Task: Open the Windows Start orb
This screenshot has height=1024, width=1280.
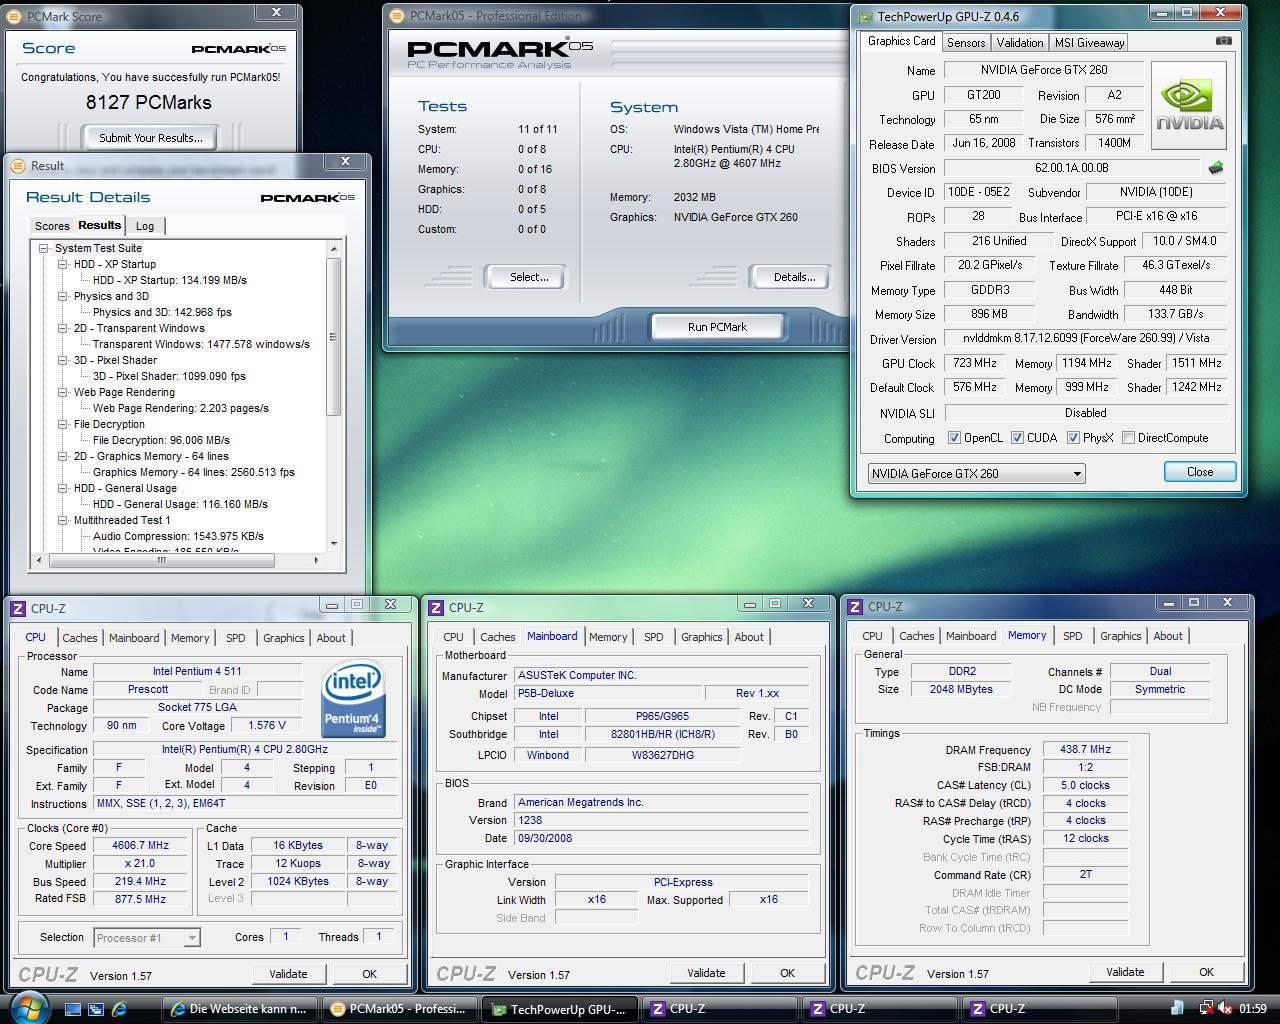Action: click(x=27, y=1007)
